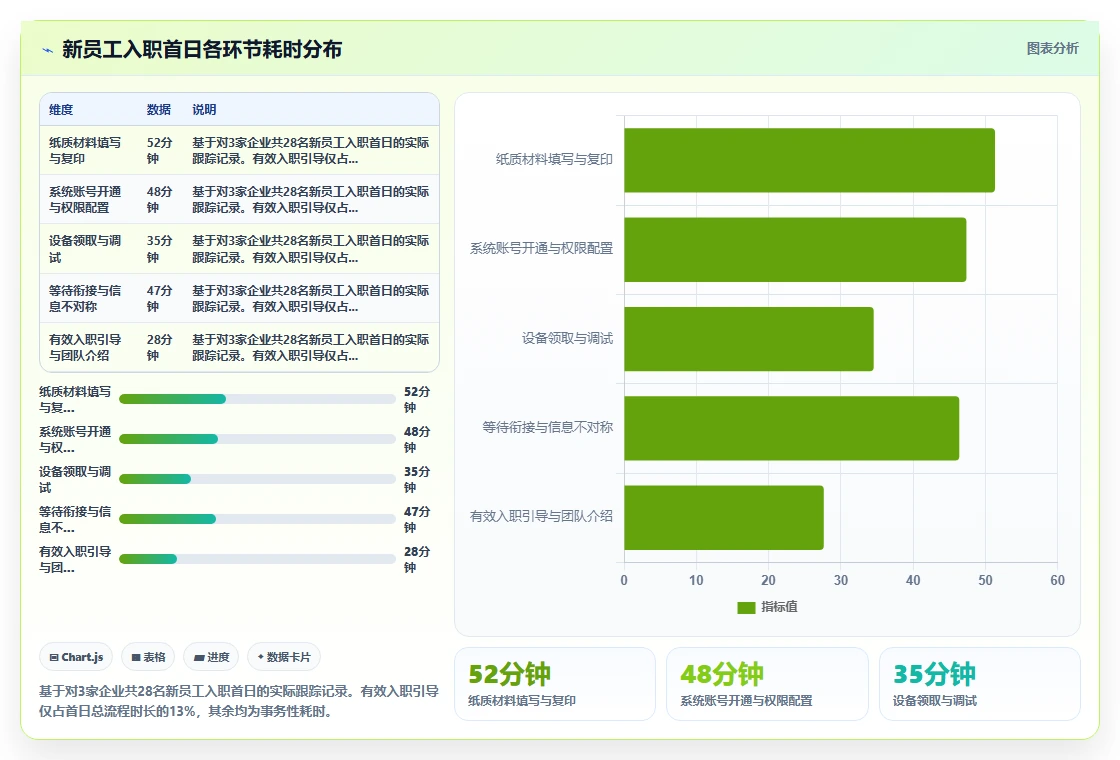
Task: Click the chart axis label 有效入职引导与团队介绍
Action: coord(541,516)
